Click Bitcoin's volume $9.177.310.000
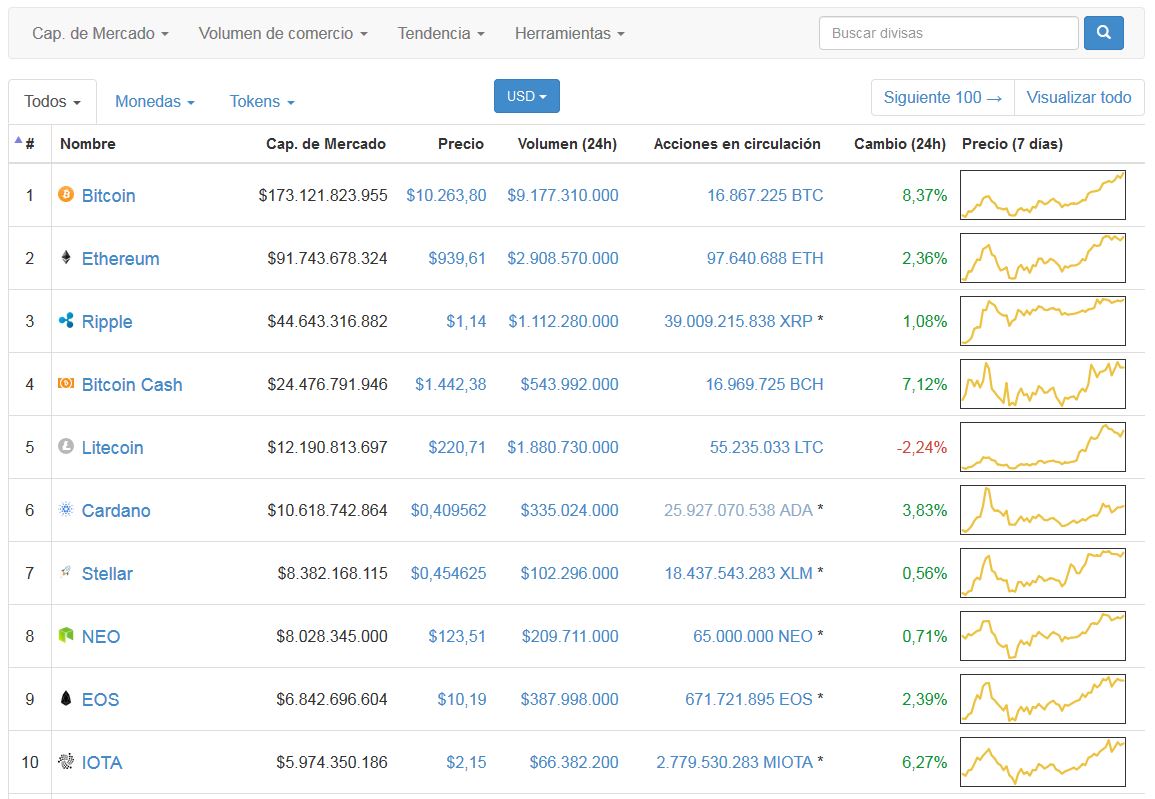The image size is (1155, 799). (x=563, y=195)
